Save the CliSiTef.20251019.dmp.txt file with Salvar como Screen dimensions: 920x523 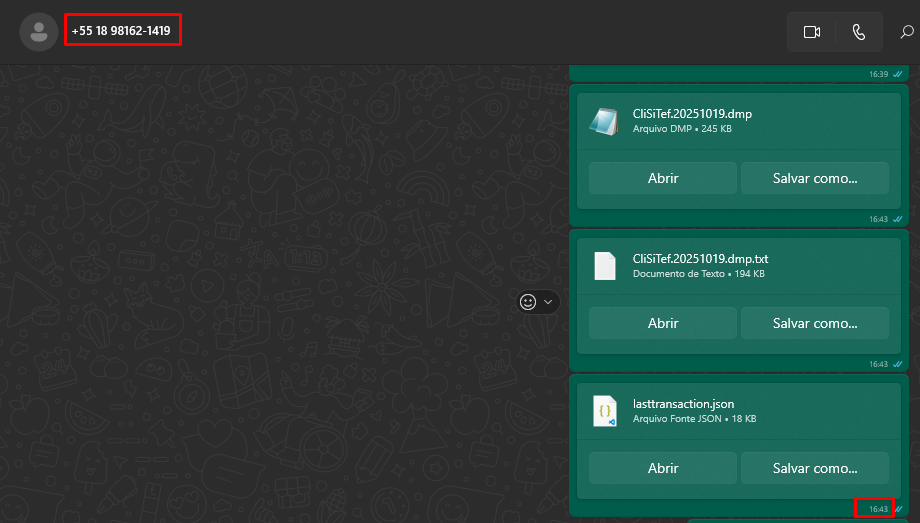814,323
